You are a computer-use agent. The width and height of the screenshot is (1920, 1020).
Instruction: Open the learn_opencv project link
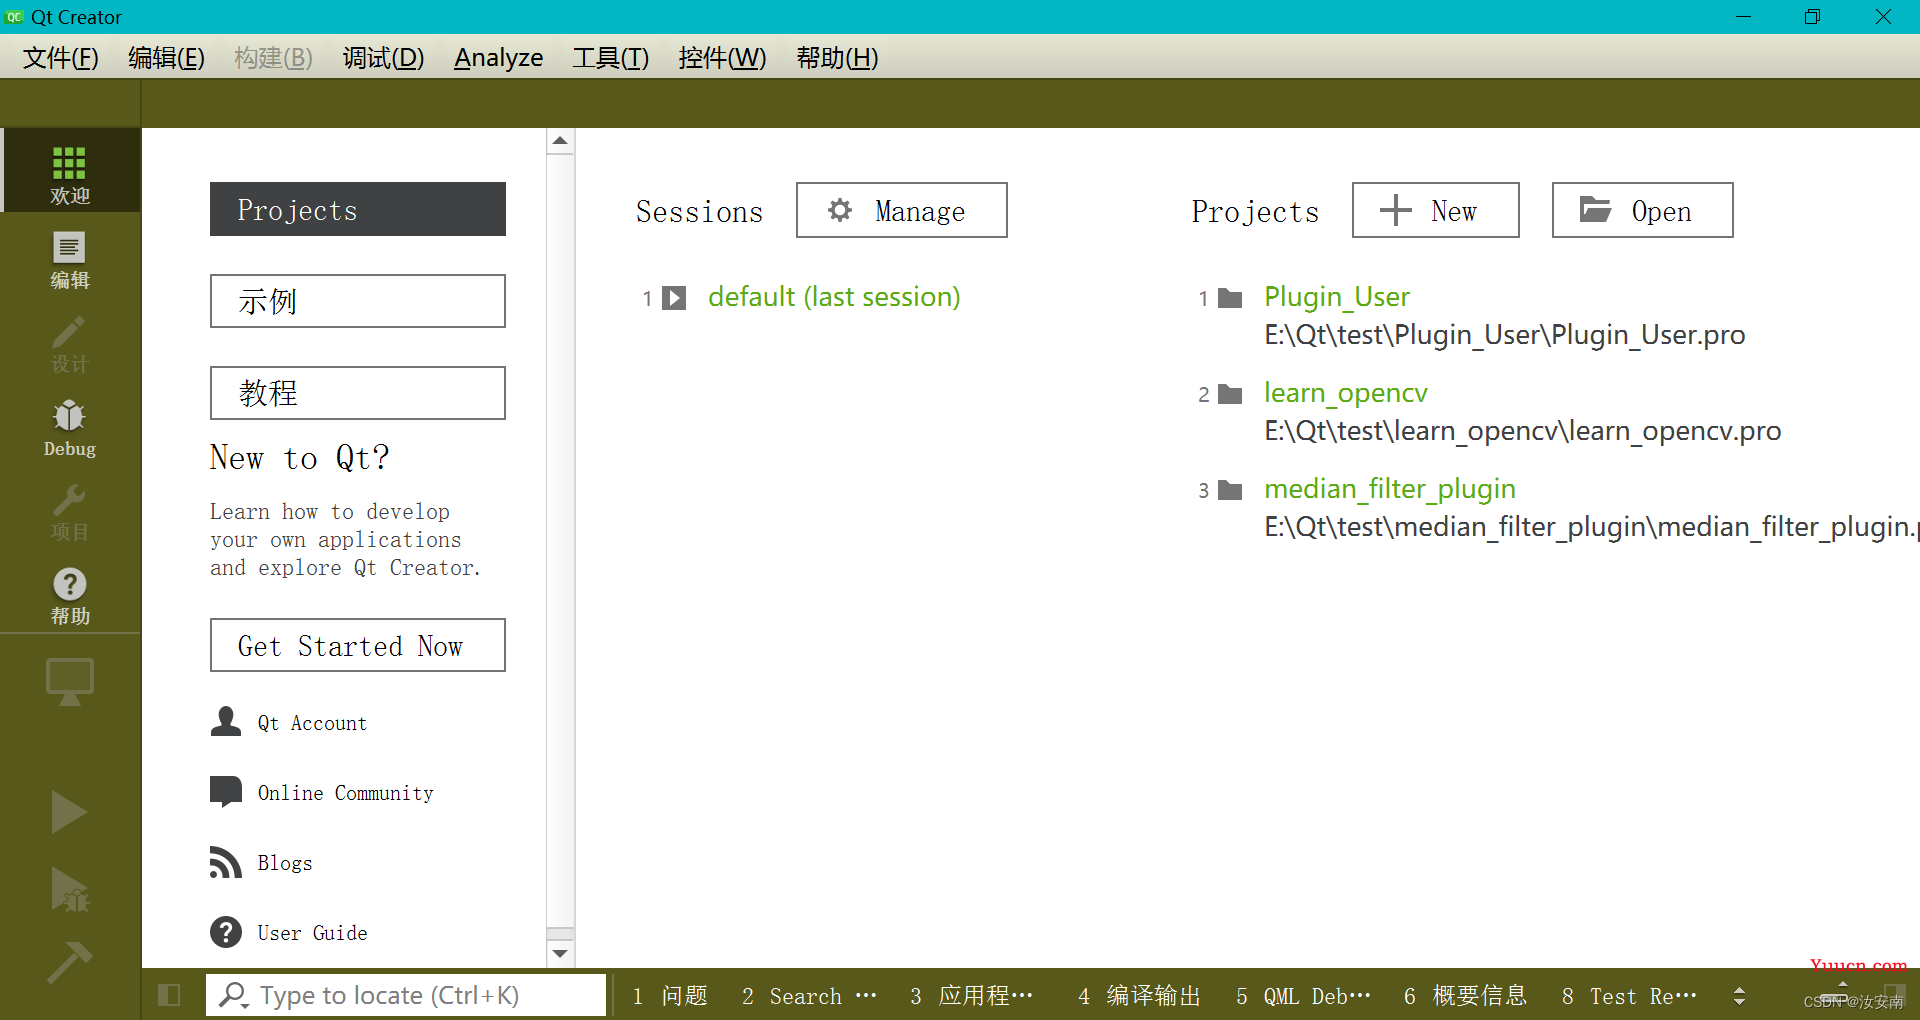(1346, 393)
